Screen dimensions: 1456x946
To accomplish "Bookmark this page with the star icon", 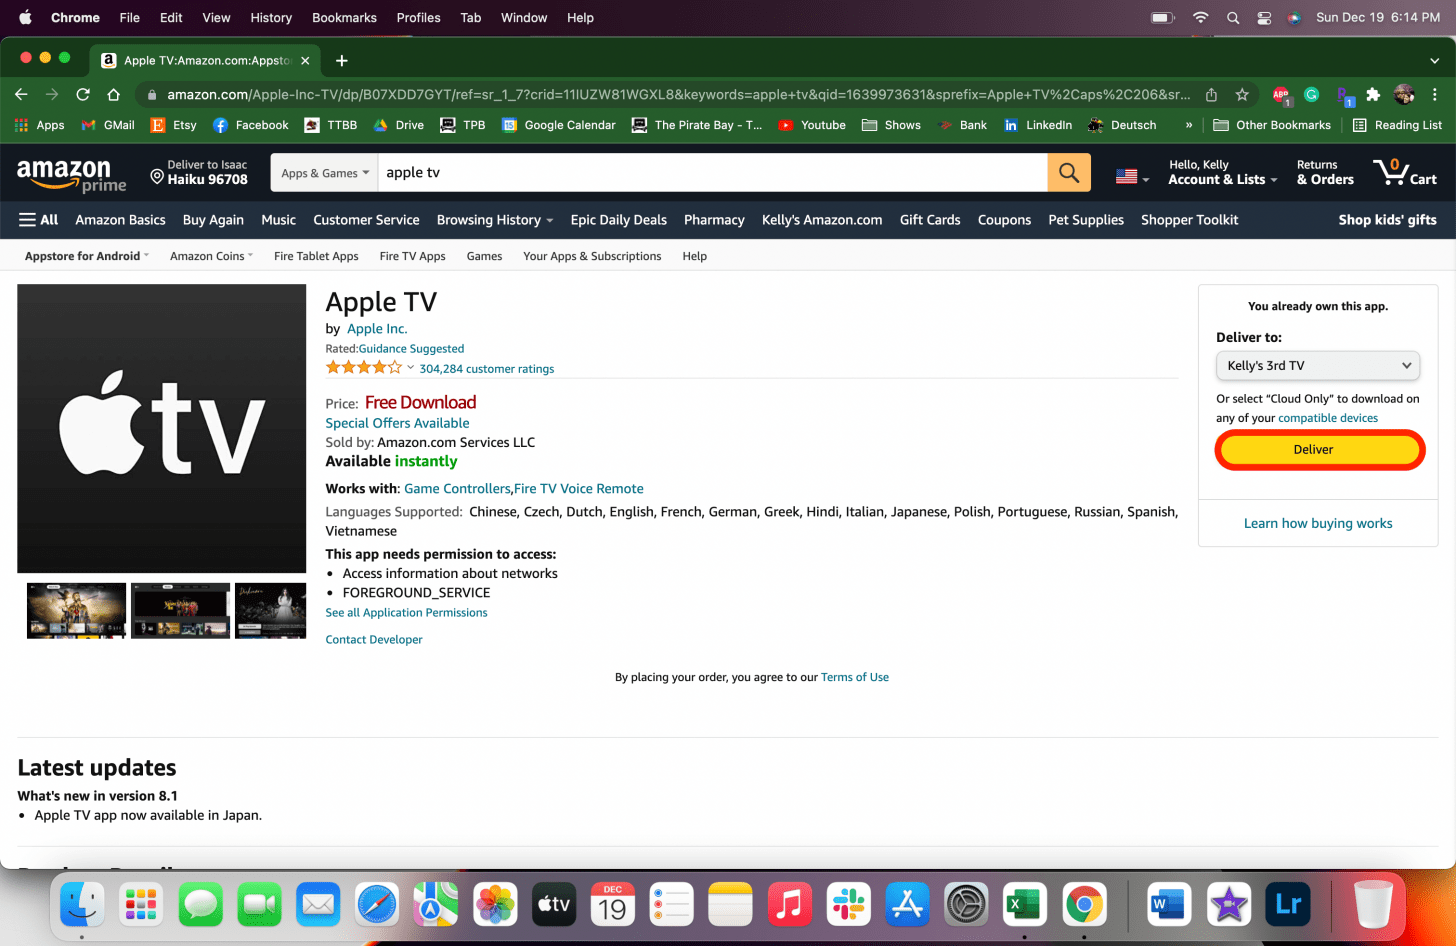I will point(1242,94).
